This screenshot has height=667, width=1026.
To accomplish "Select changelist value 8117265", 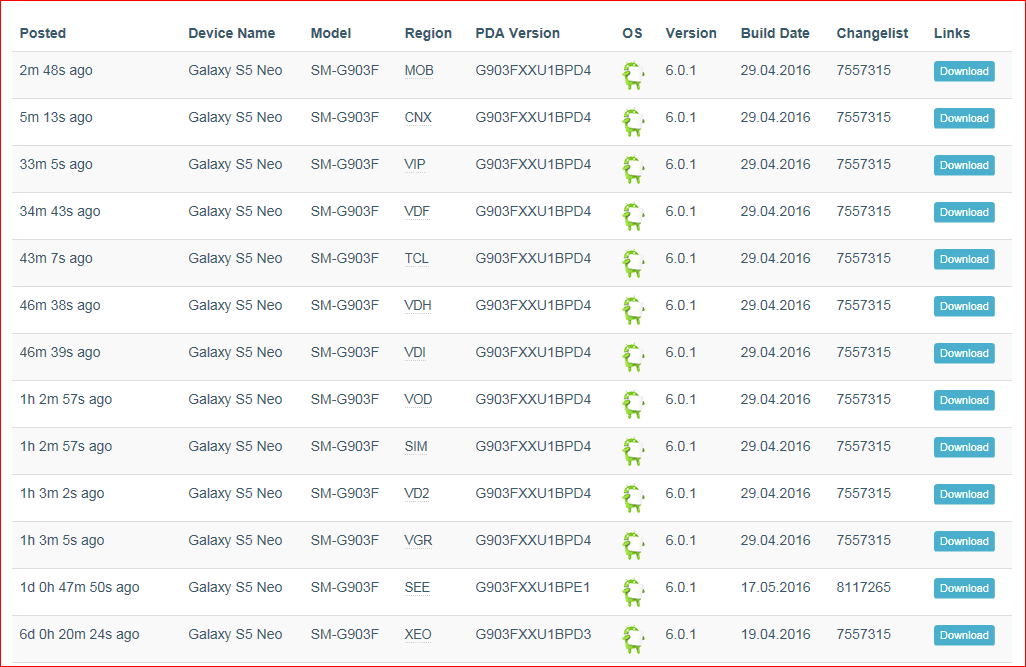I will coord(863,588).
